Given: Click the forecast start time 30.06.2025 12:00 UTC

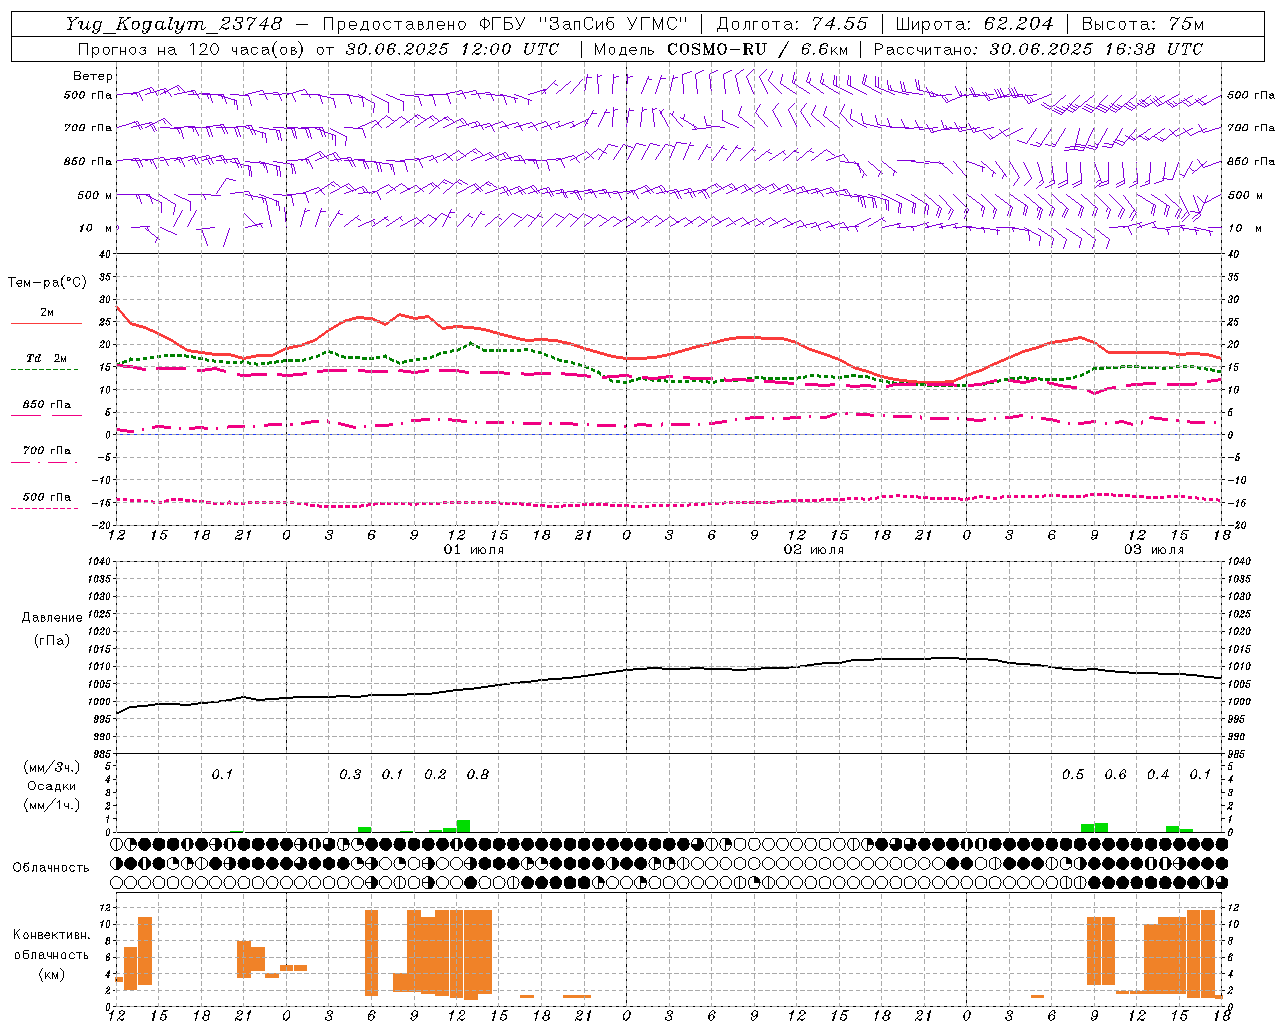Looking at the screenshot, I should [x=452, y=49].
